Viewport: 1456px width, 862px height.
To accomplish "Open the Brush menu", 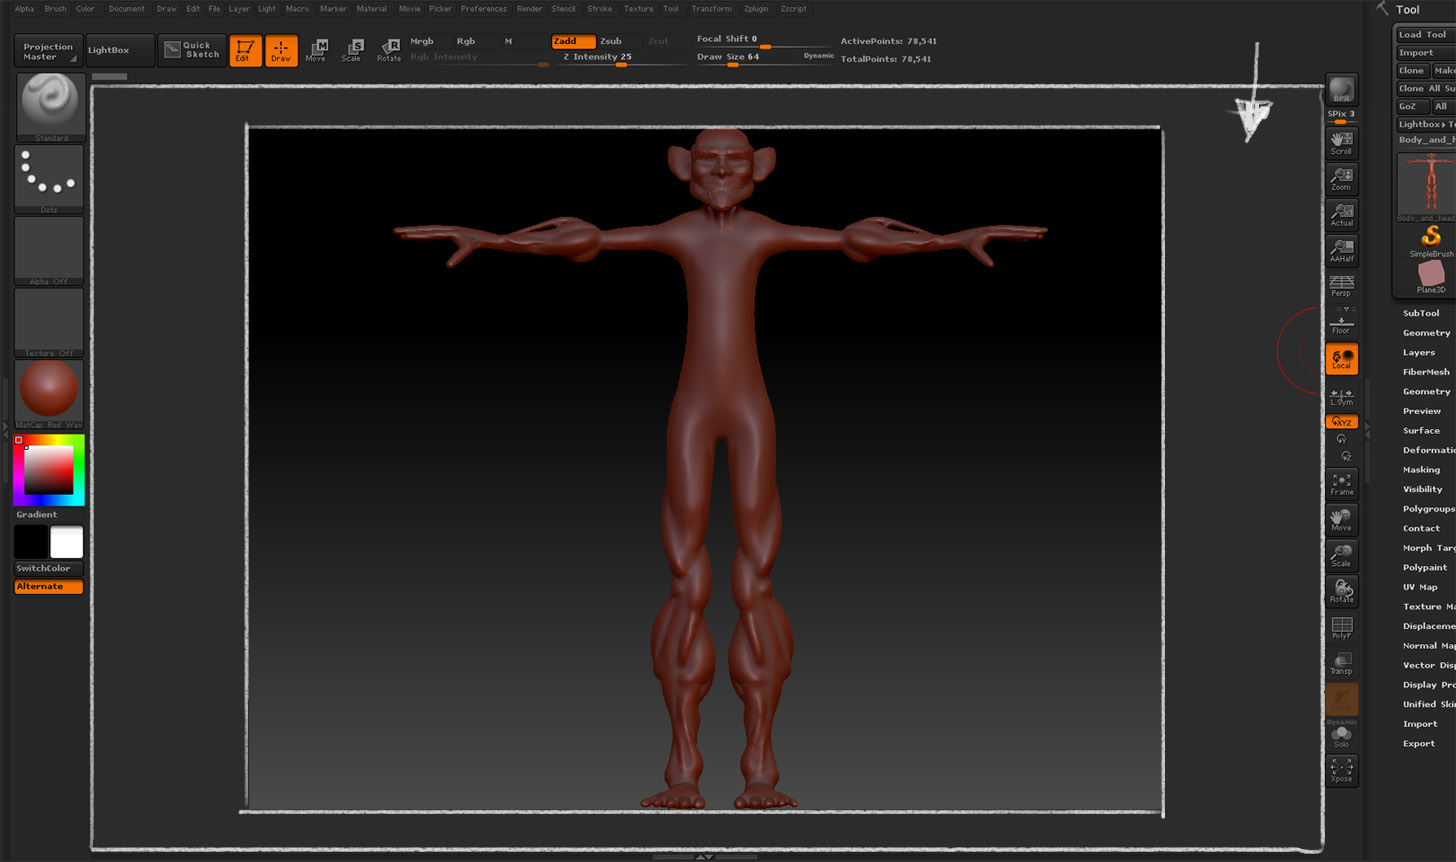I will tap(56, 9).
